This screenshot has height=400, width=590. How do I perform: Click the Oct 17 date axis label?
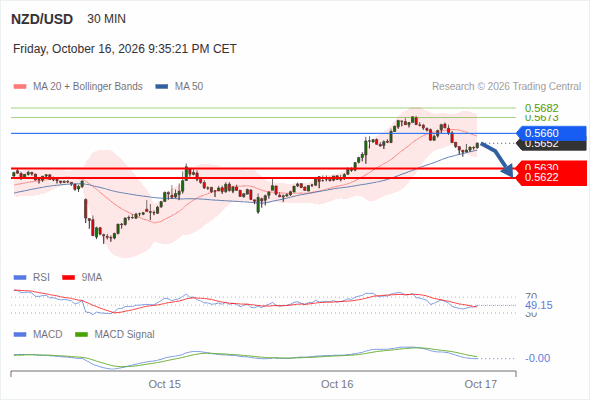coord(481,384)
